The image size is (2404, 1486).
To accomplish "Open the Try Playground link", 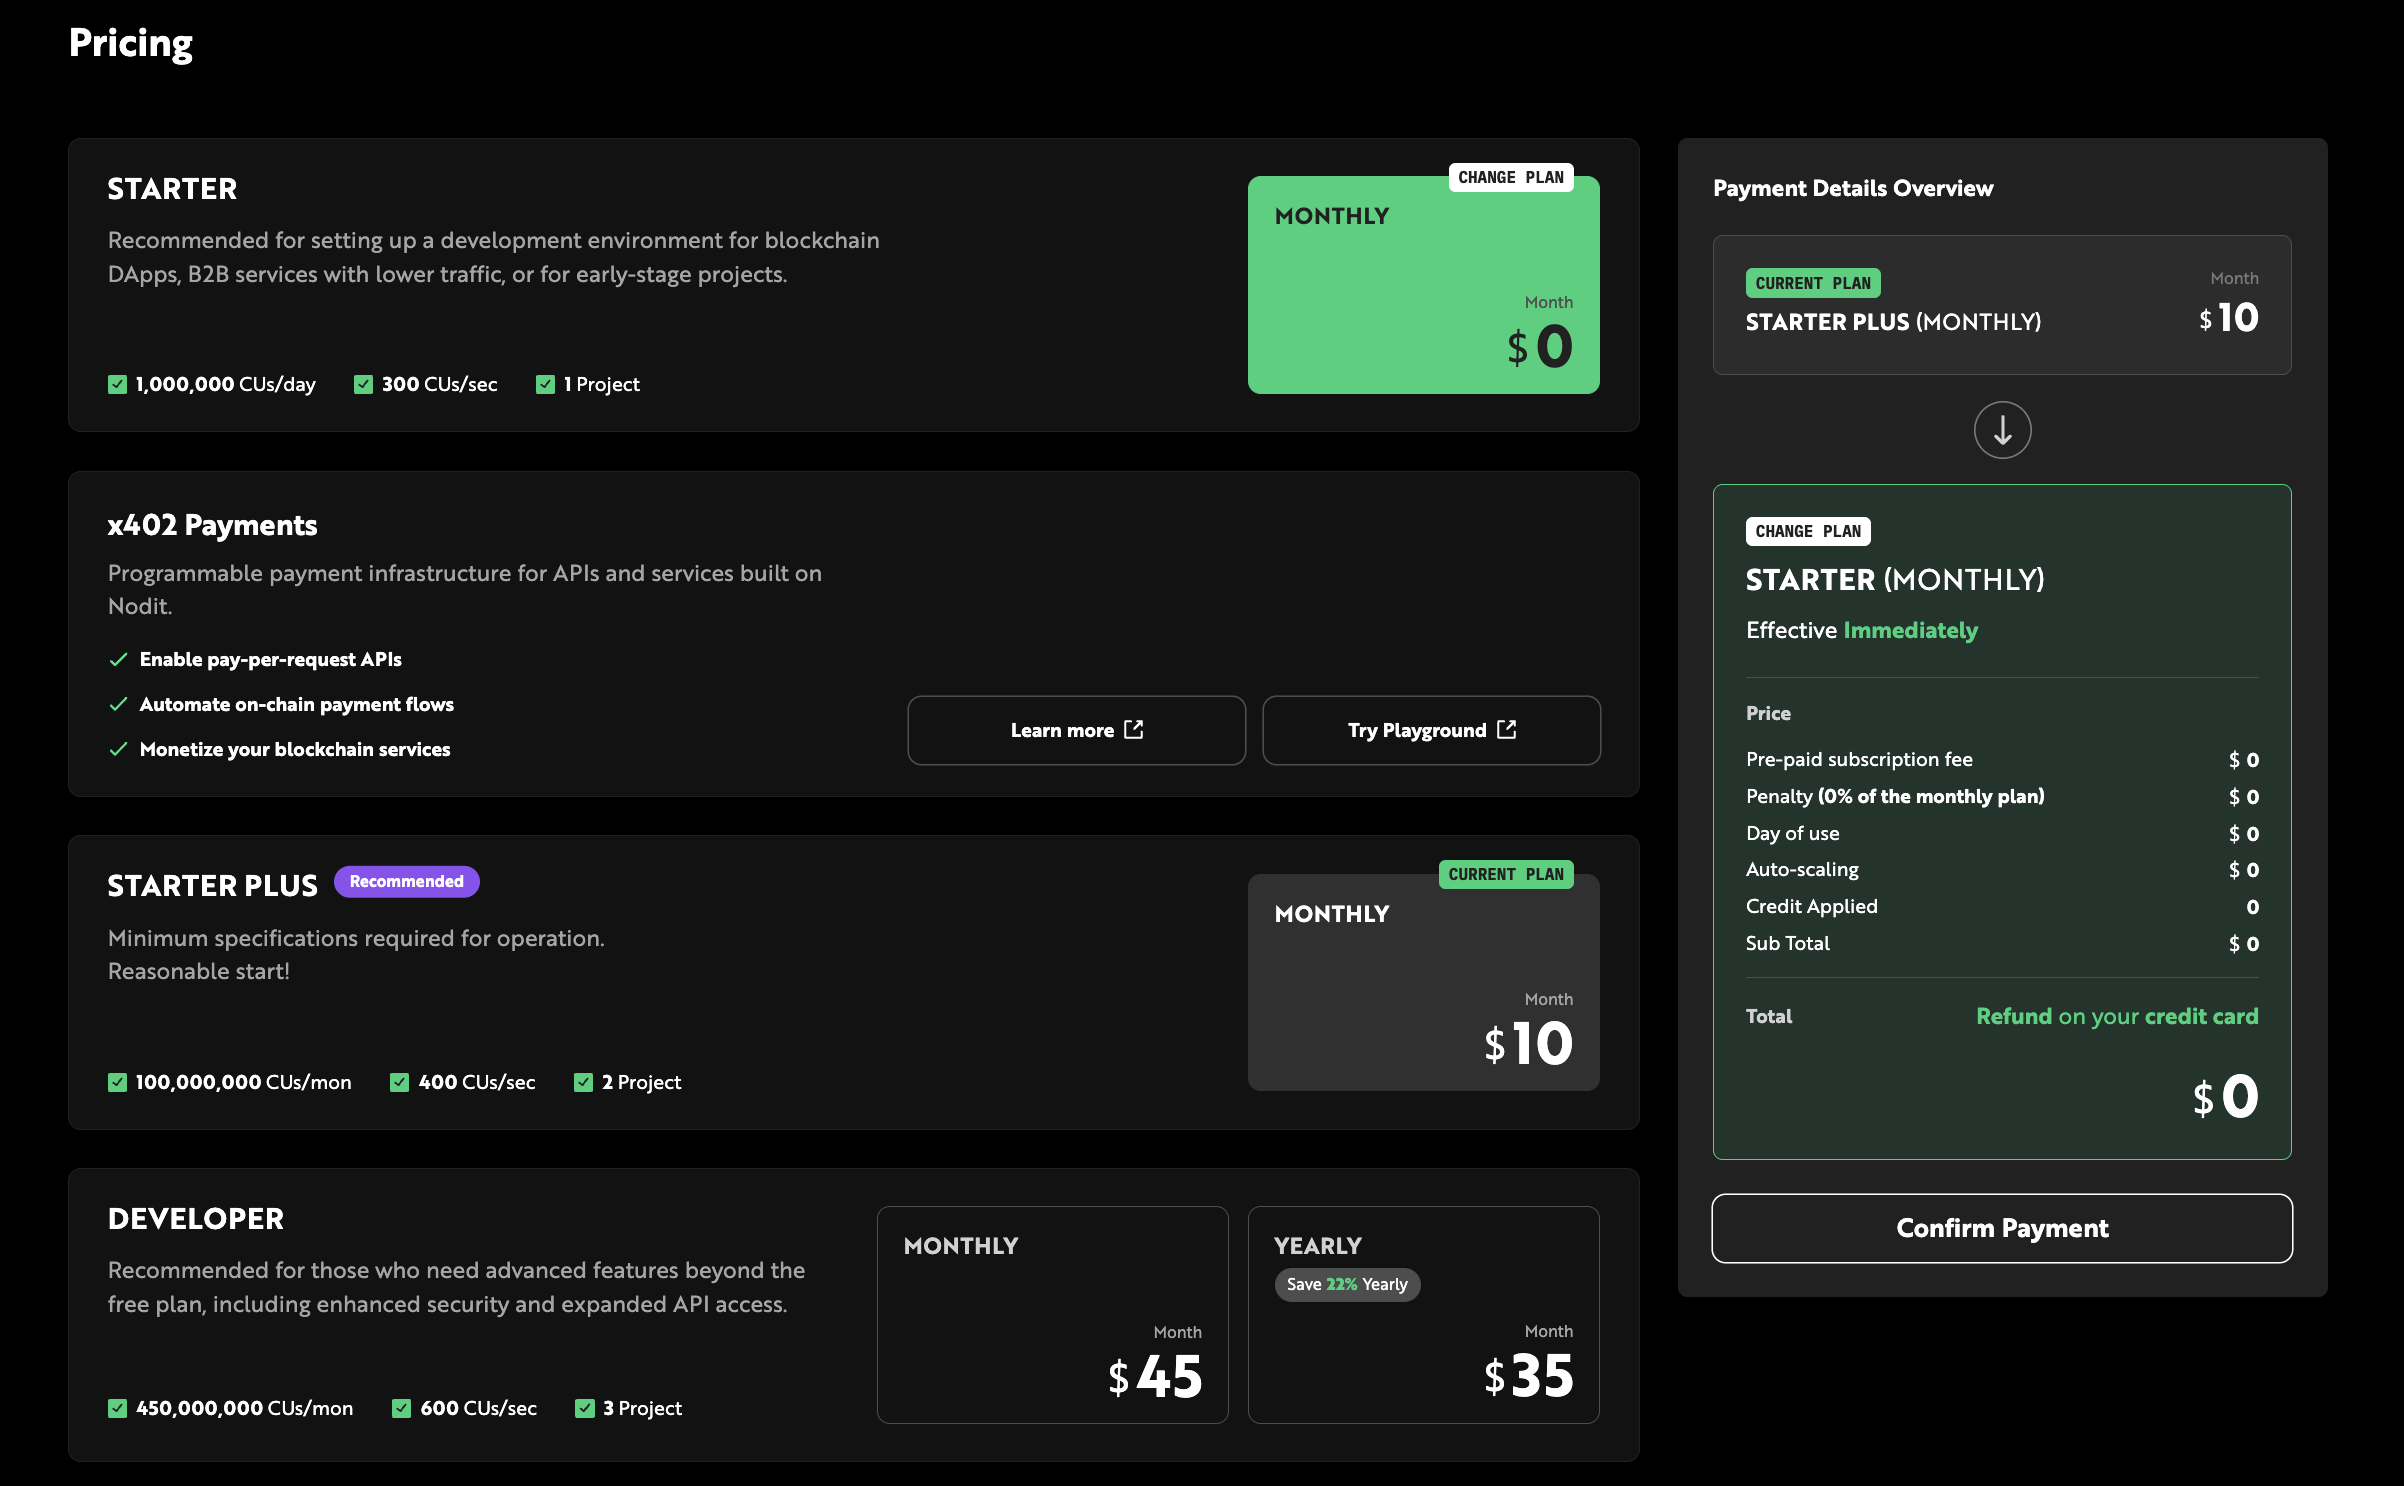I will (x=1431, y=730).
